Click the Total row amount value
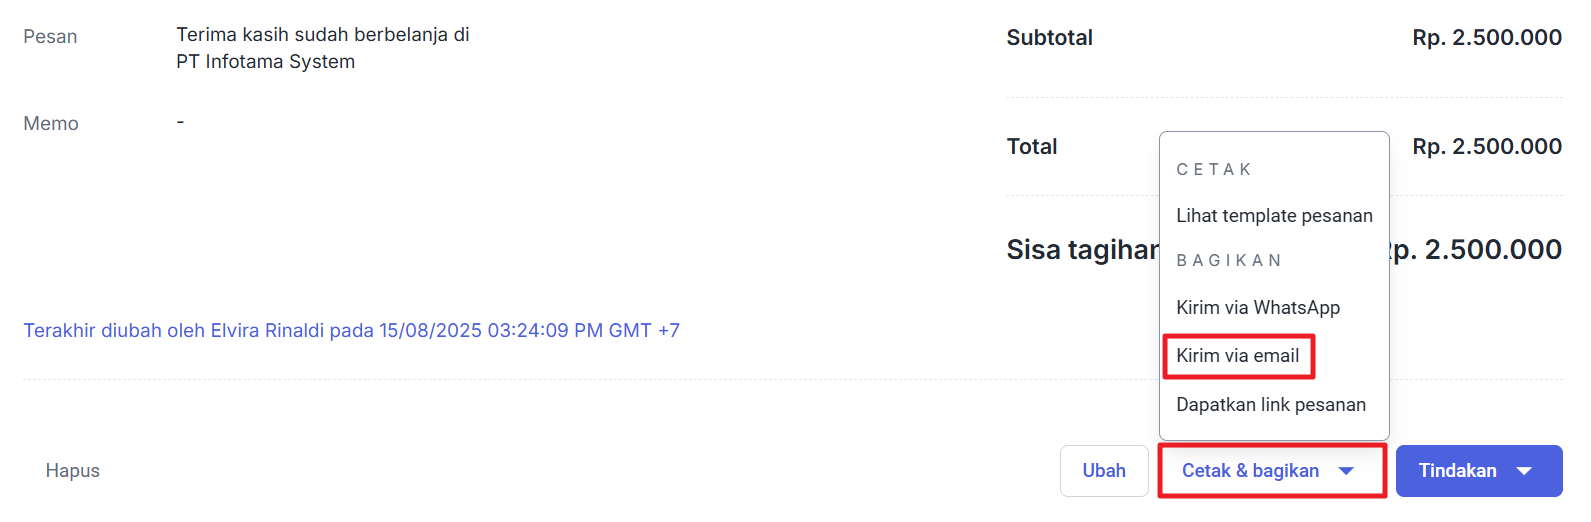Screen dimensions: 1591x522 [1486, 147]
